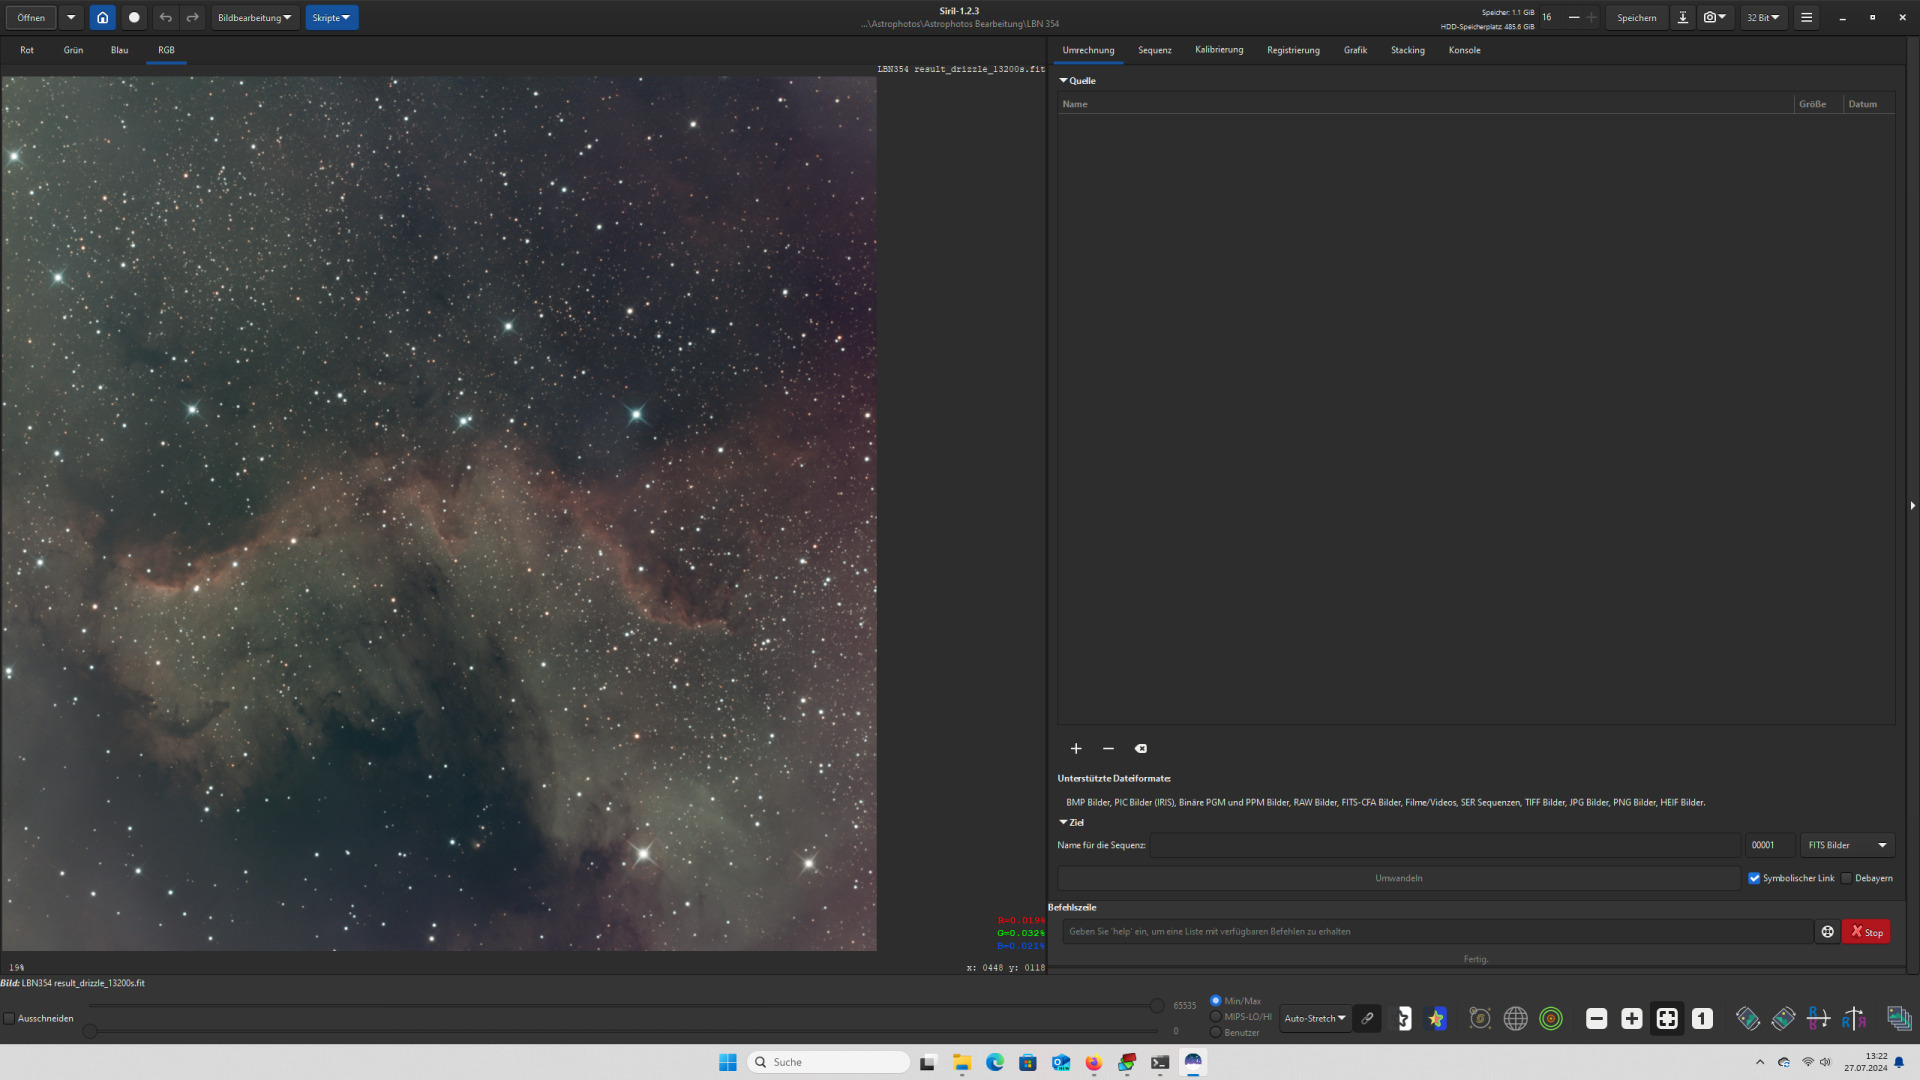Click the home directory icon
1920x1080 pixels.
pyautogui.click(x=102, y=17)
